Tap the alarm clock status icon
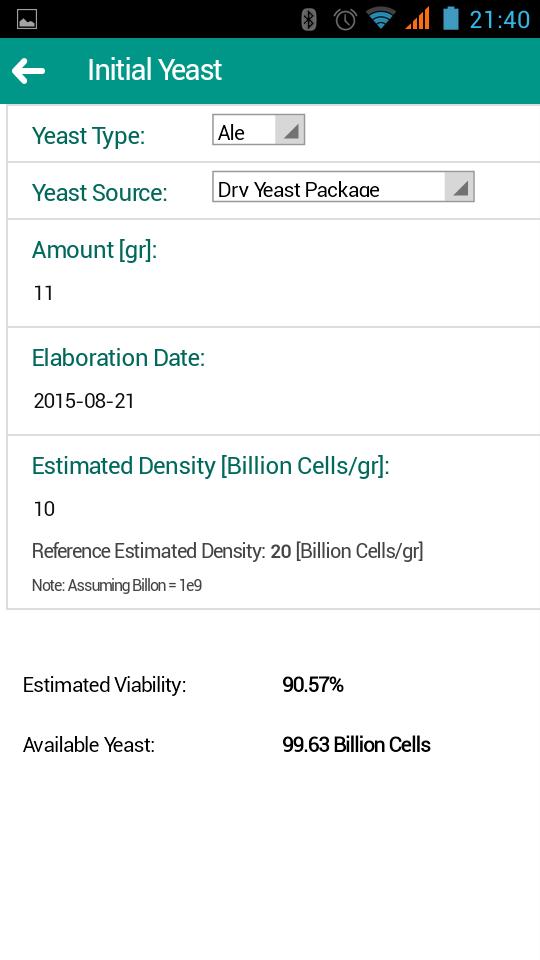Image resolution: width=540 pixels, height=960 pixels. (x=345, y=19)
